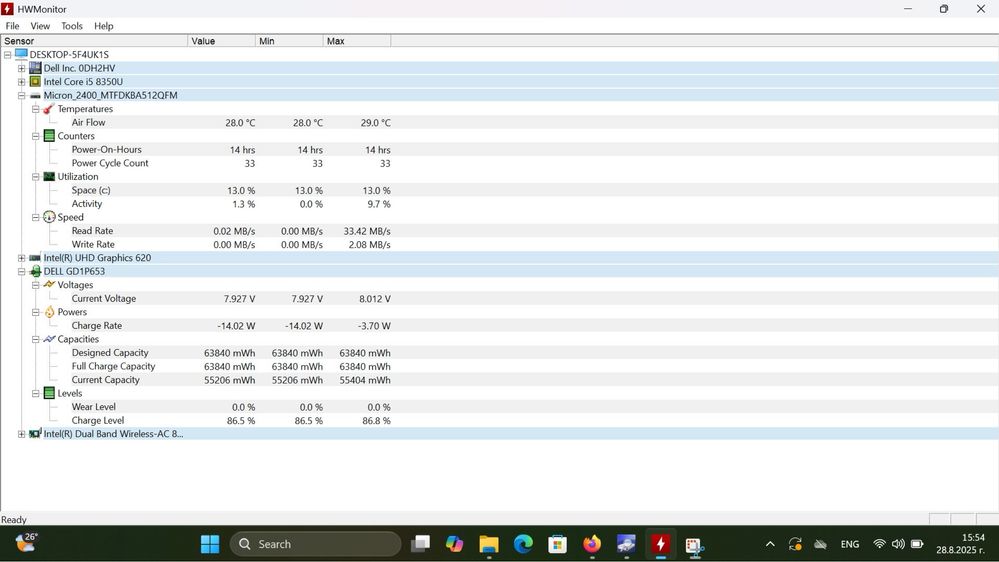Open Microsoft Edge from the taskbar
The height and width of the screenshot is (562, 999).
coord(523,544)
